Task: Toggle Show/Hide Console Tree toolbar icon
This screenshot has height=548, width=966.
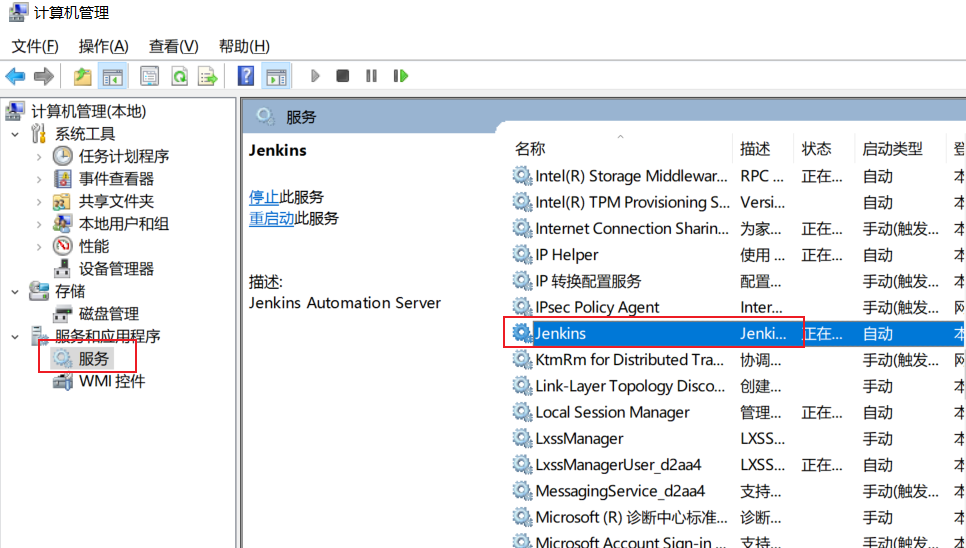Action: pyautogui.click(x=113, y=76)
